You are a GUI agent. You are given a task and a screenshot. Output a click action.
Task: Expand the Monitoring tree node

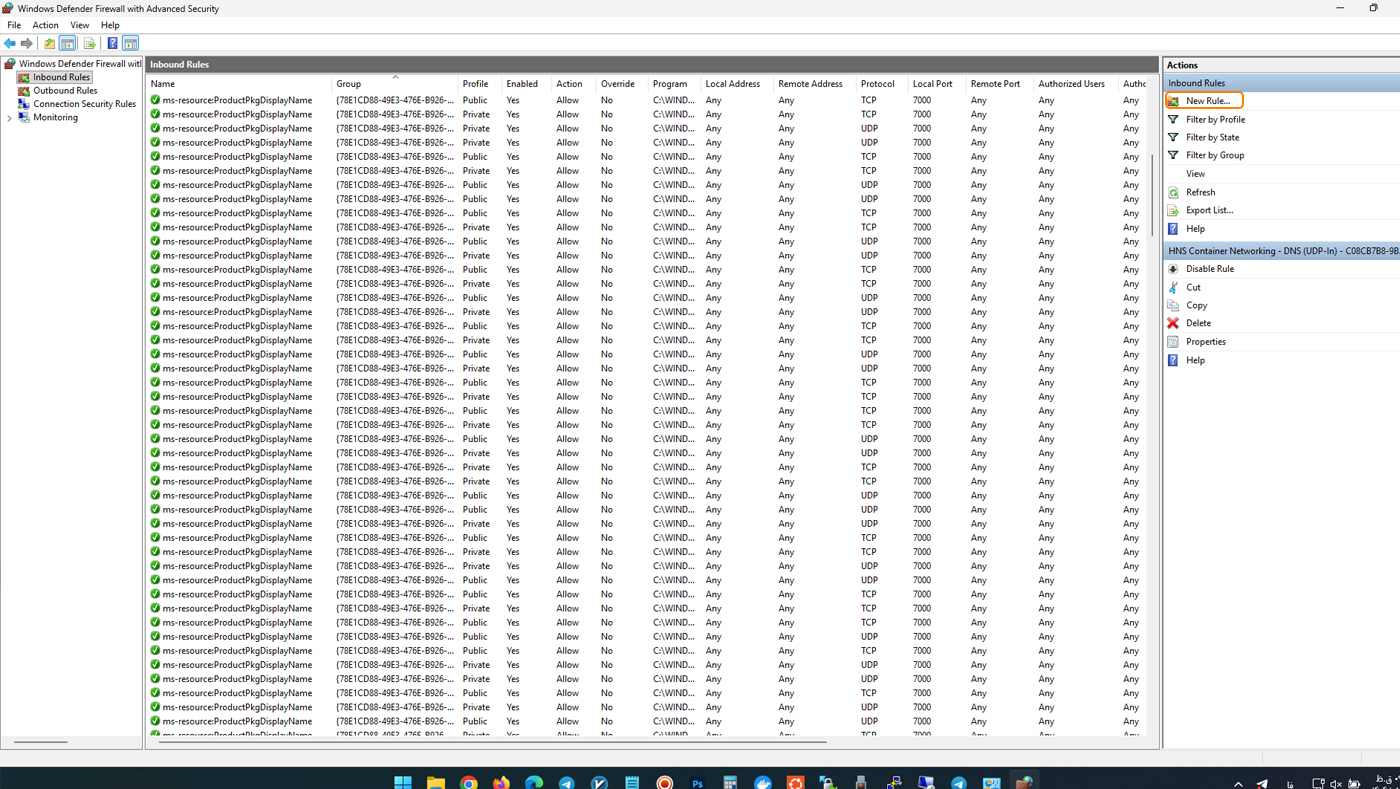pyautogui.click(x=10, y=118)
